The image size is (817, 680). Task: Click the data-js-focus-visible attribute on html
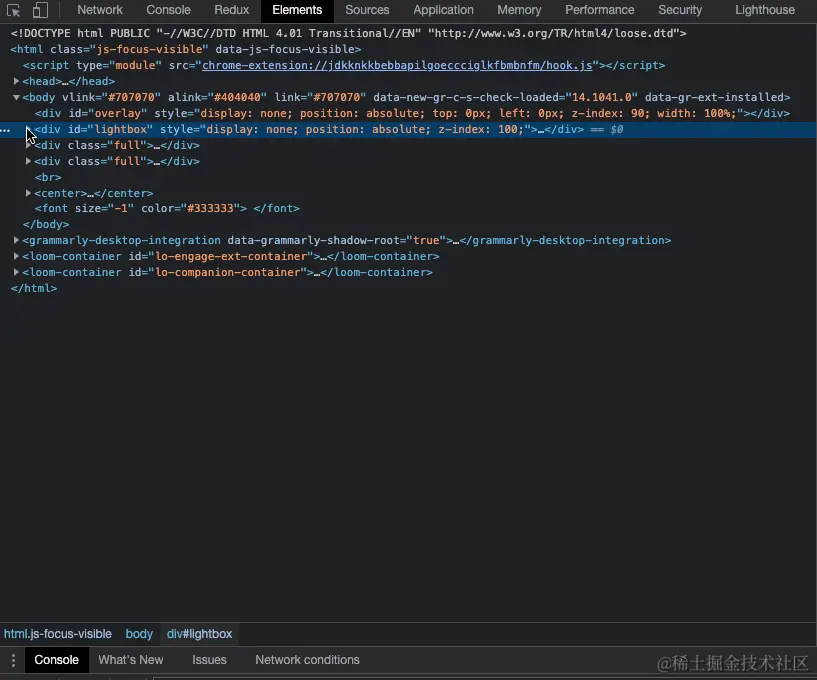point(285,49)
